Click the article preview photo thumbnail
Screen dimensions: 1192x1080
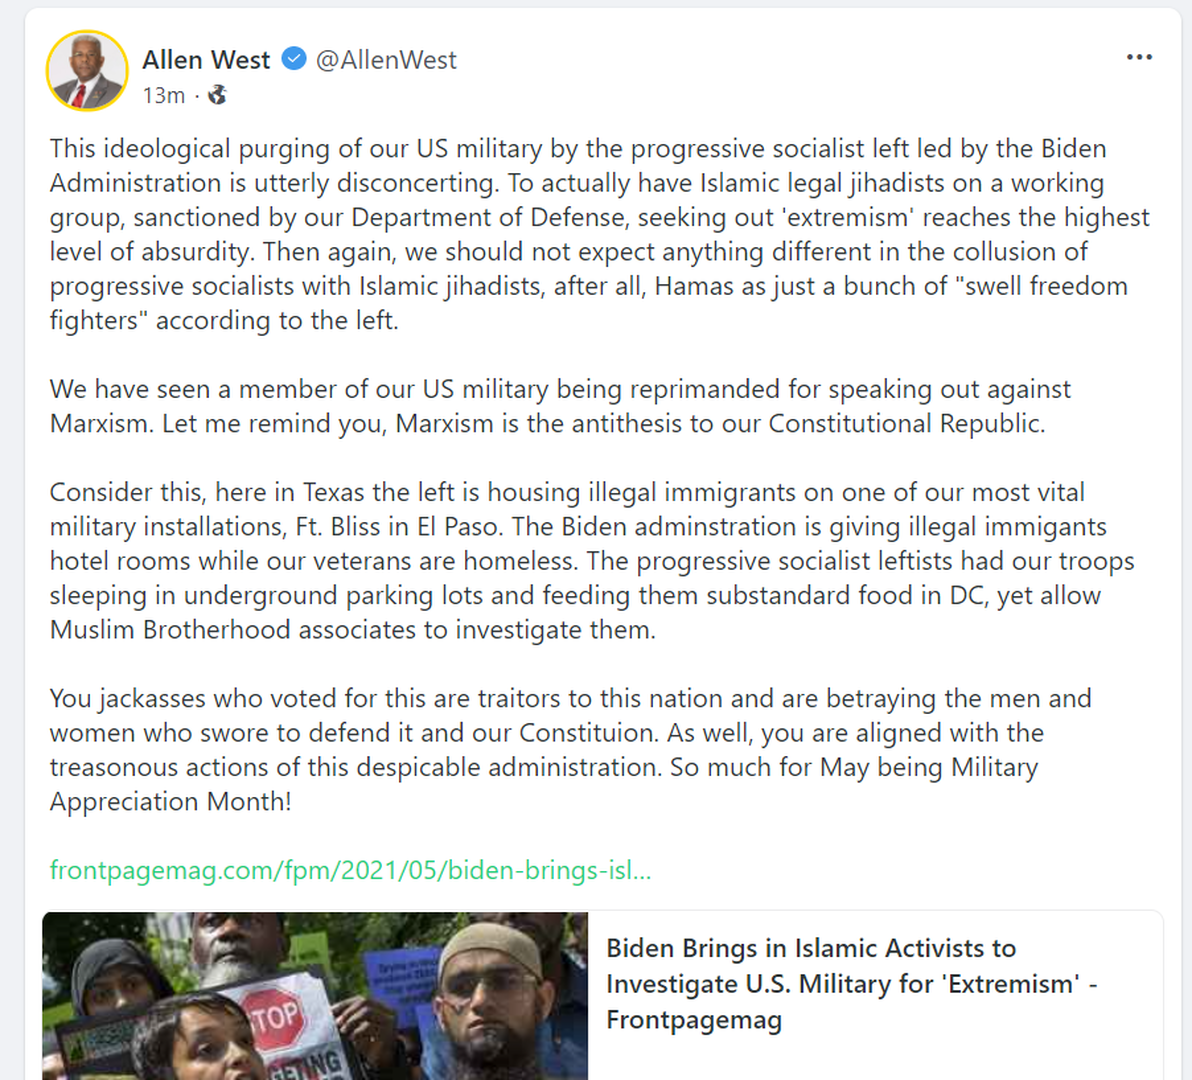[x=314, y=996]
